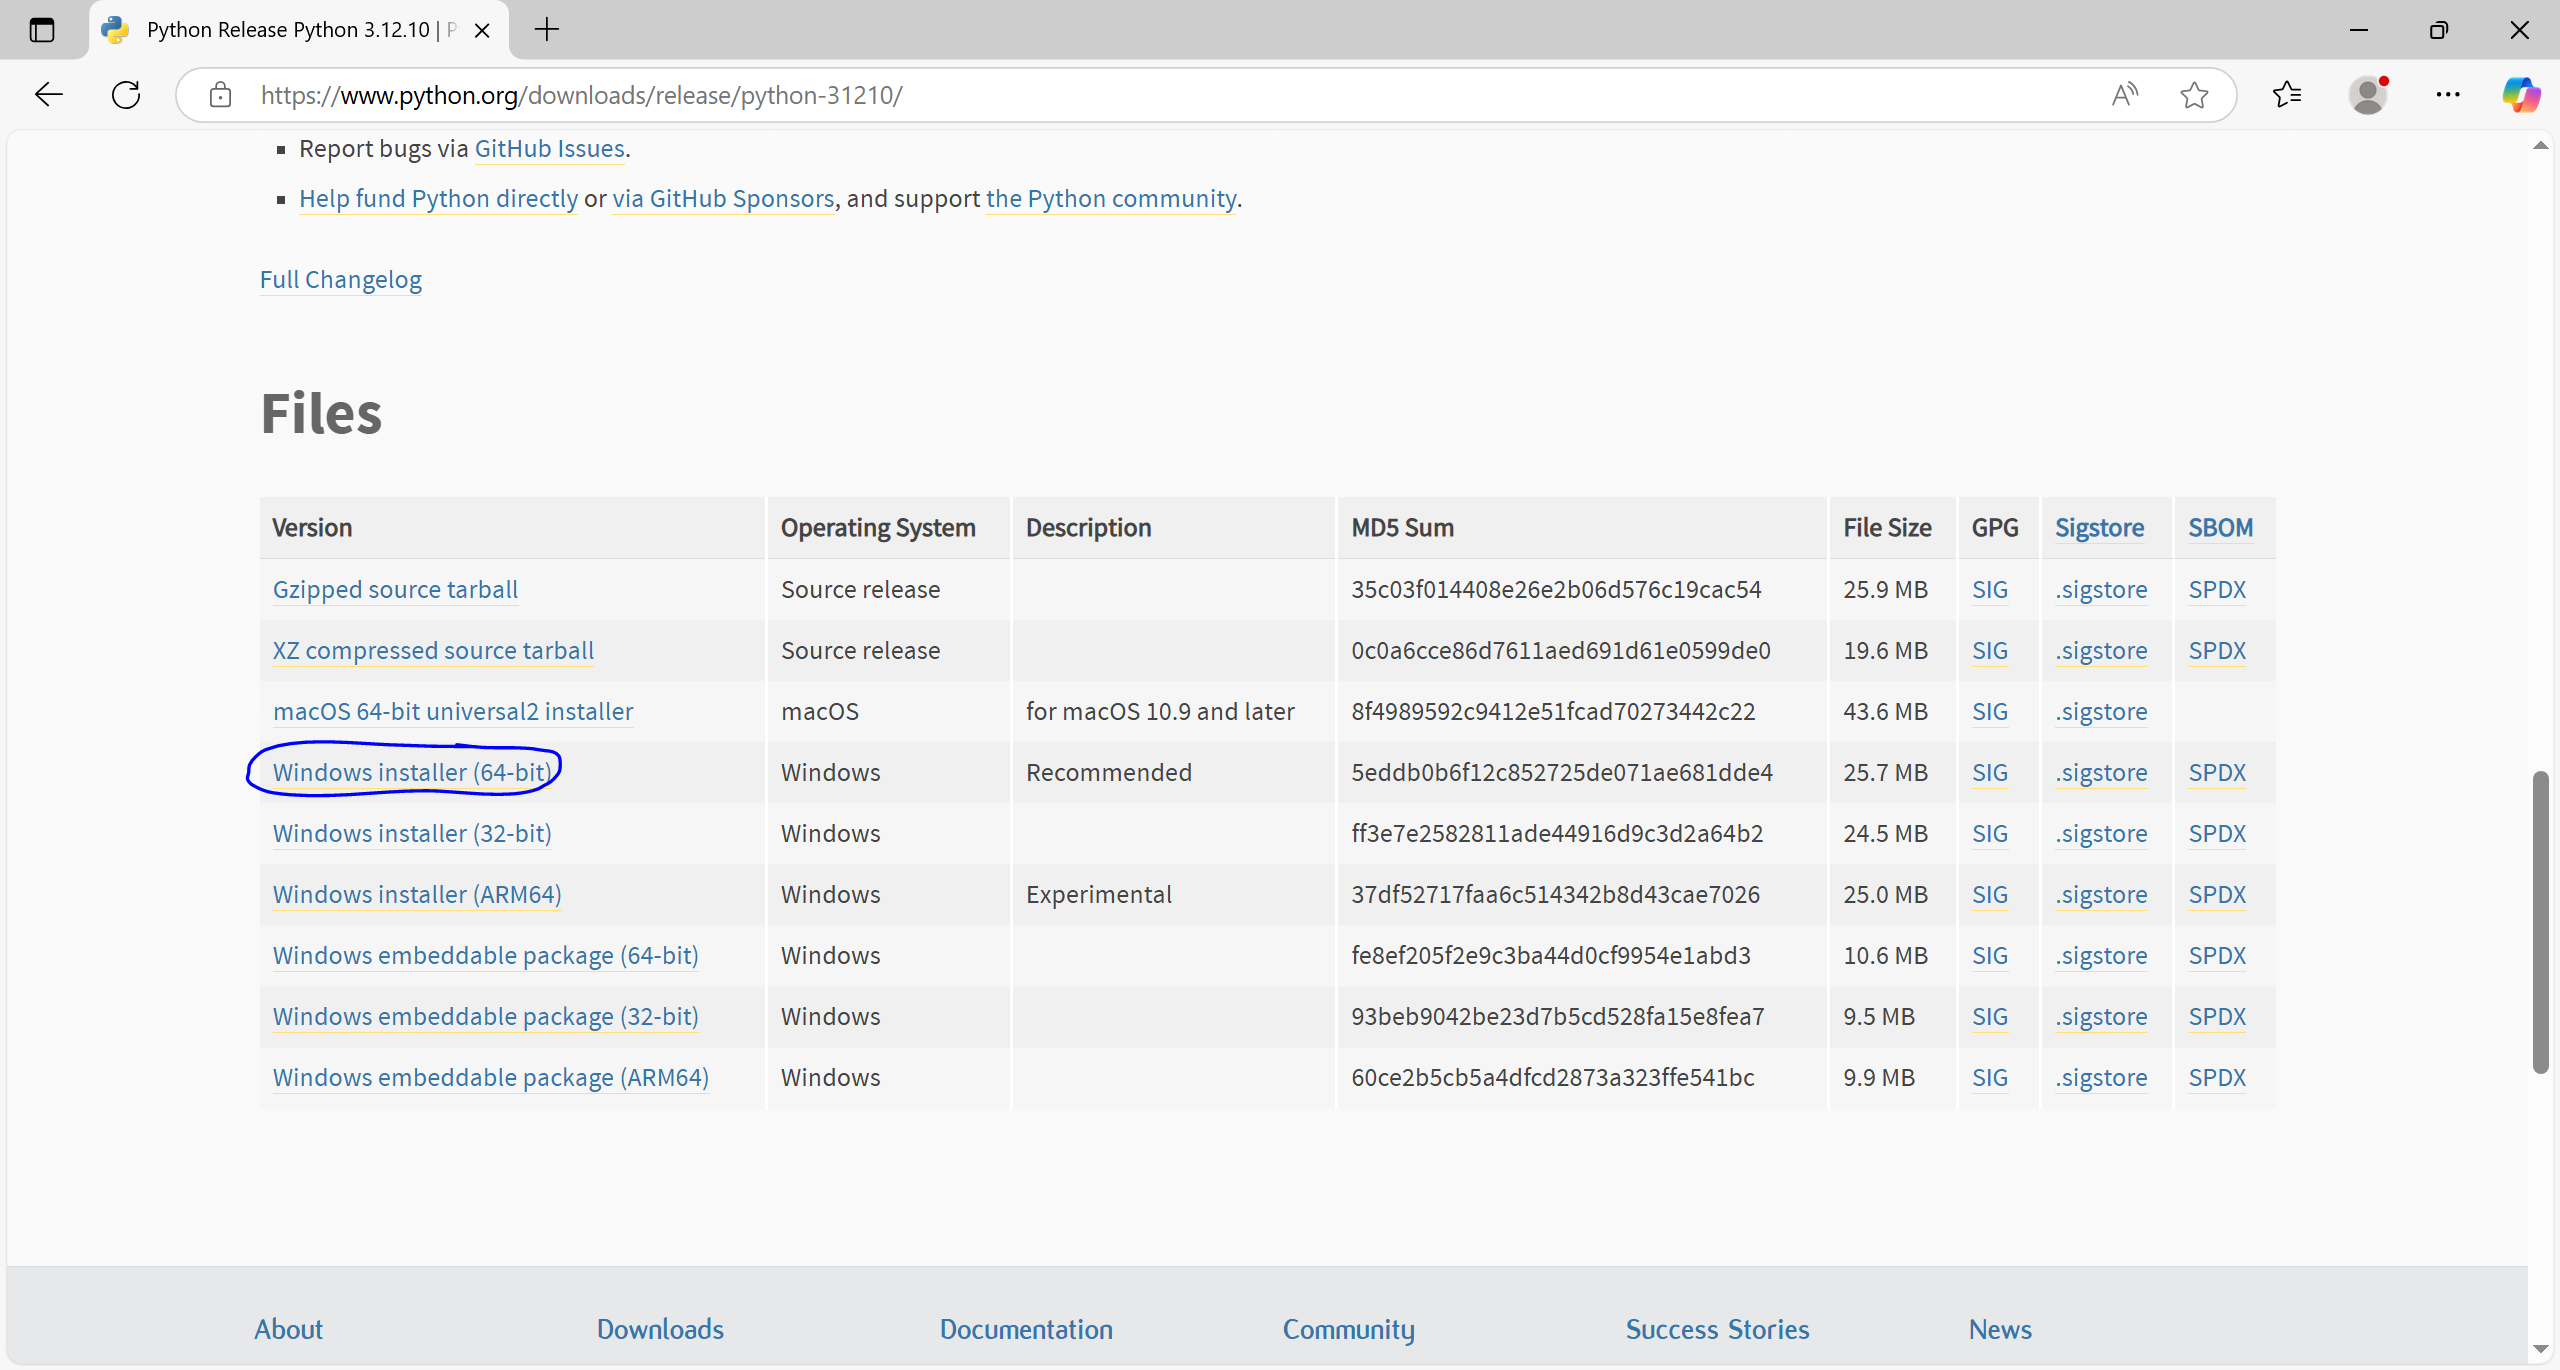
Task: Open the Downloads footer link
Action: click(660, 1330)
